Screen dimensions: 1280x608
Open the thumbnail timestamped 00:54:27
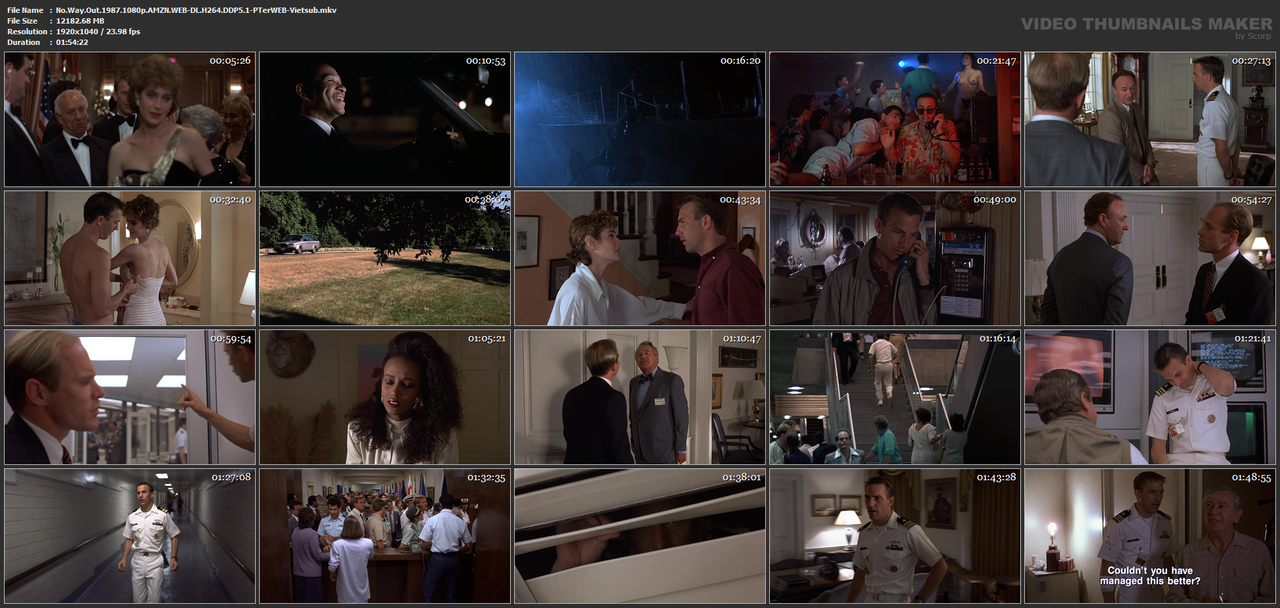1150,258
